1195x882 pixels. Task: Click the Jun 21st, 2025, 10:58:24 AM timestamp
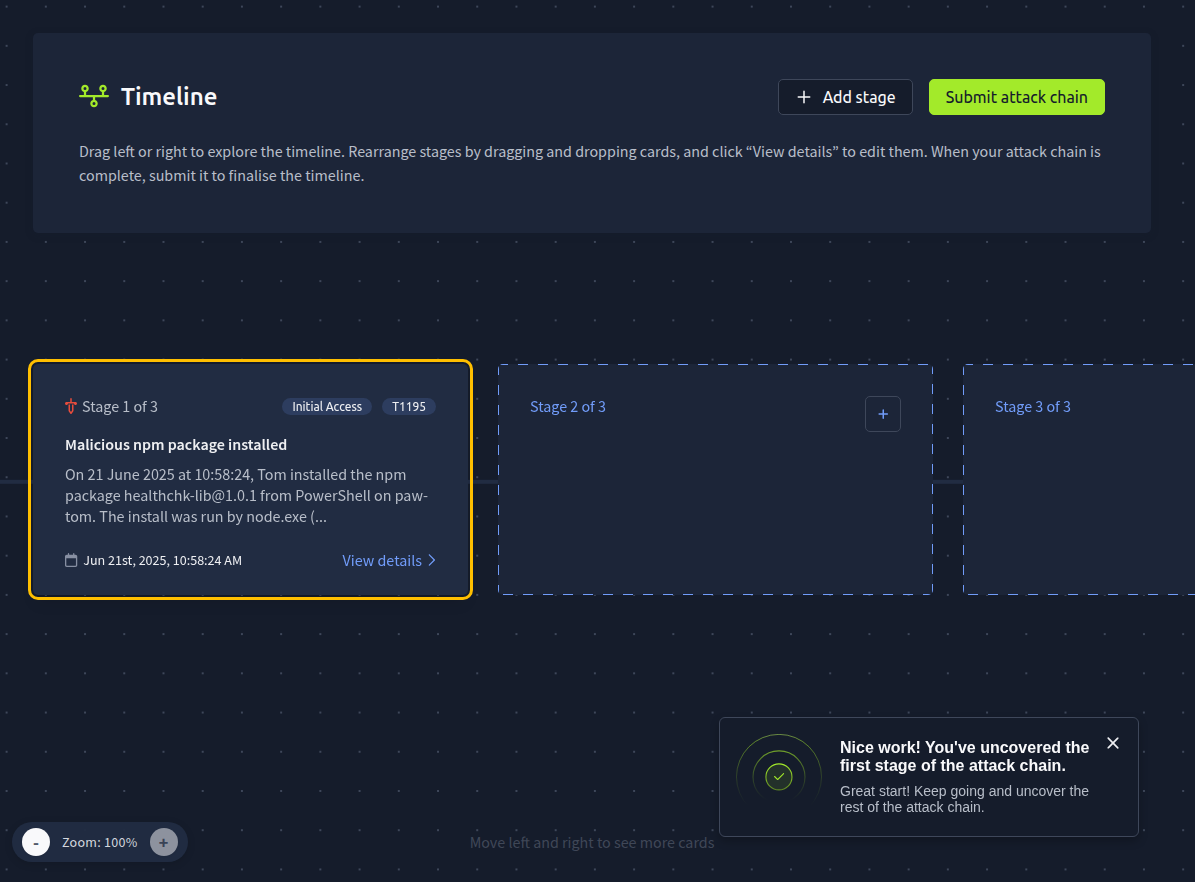coord(162,560)
